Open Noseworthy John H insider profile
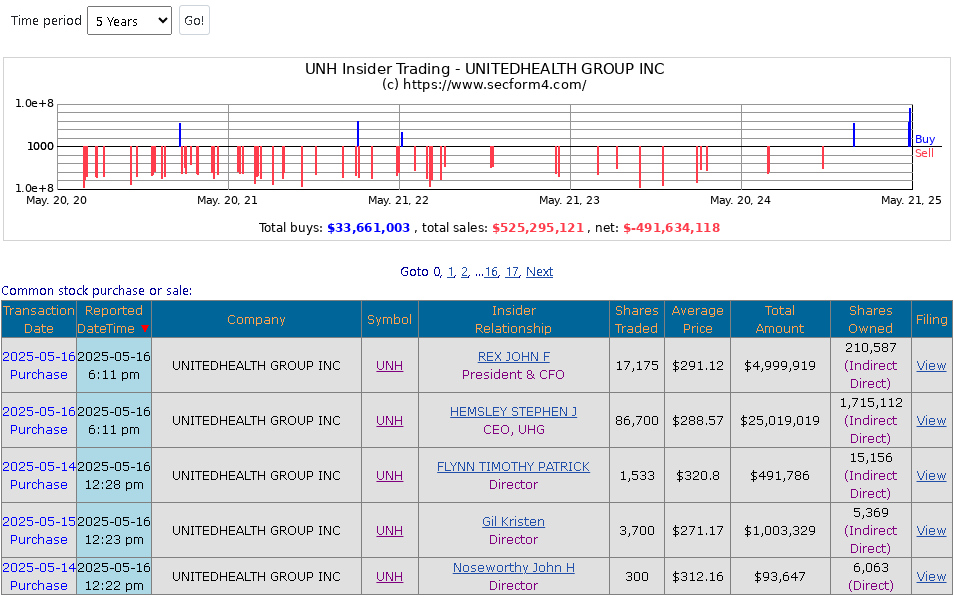 coord(514,568)
